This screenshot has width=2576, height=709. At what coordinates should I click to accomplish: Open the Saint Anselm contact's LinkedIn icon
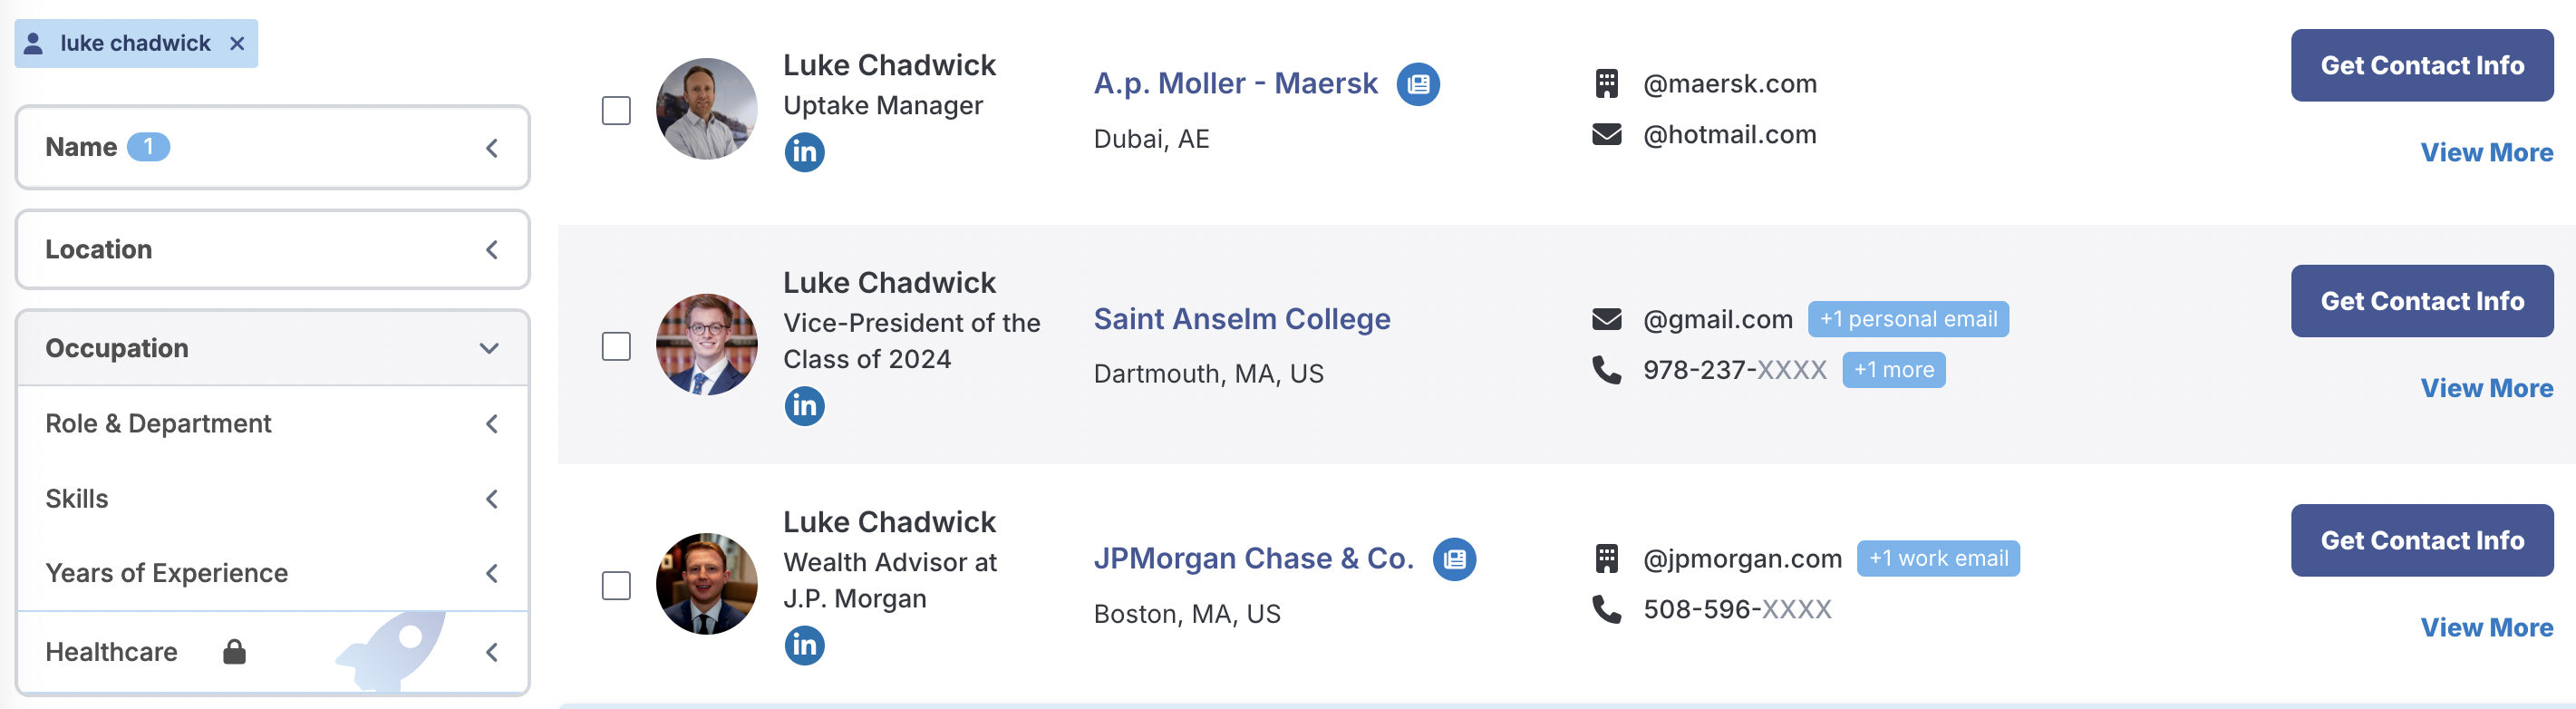pos(804,406)
